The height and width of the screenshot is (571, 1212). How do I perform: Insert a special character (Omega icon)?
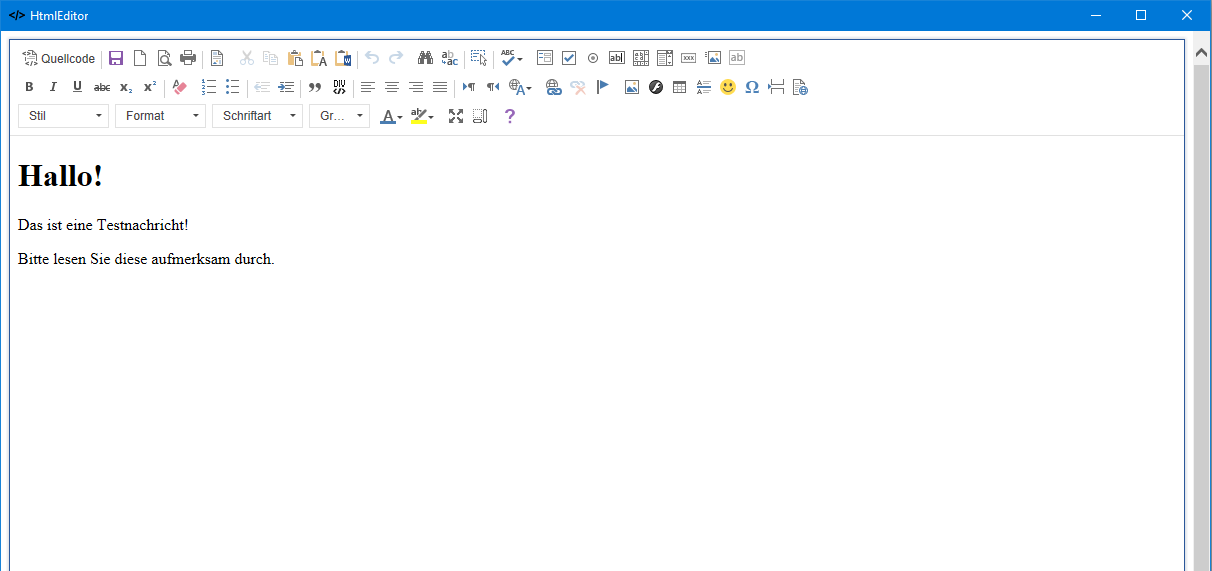click(752, 87)
